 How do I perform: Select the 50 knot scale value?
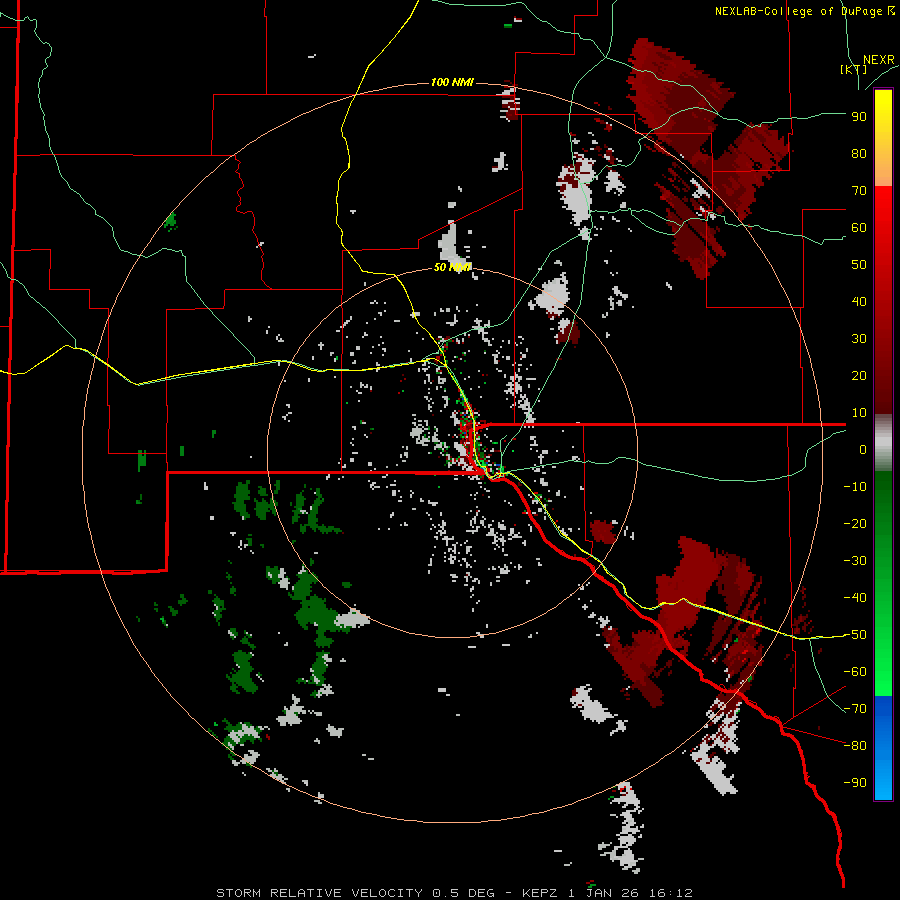click(x=859, y=265)
